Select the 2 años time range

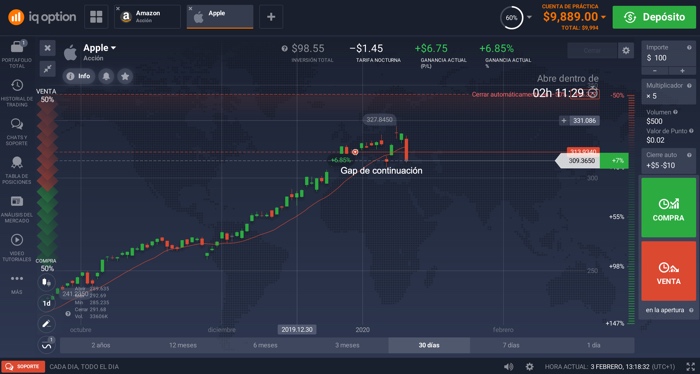pos(101,345)
